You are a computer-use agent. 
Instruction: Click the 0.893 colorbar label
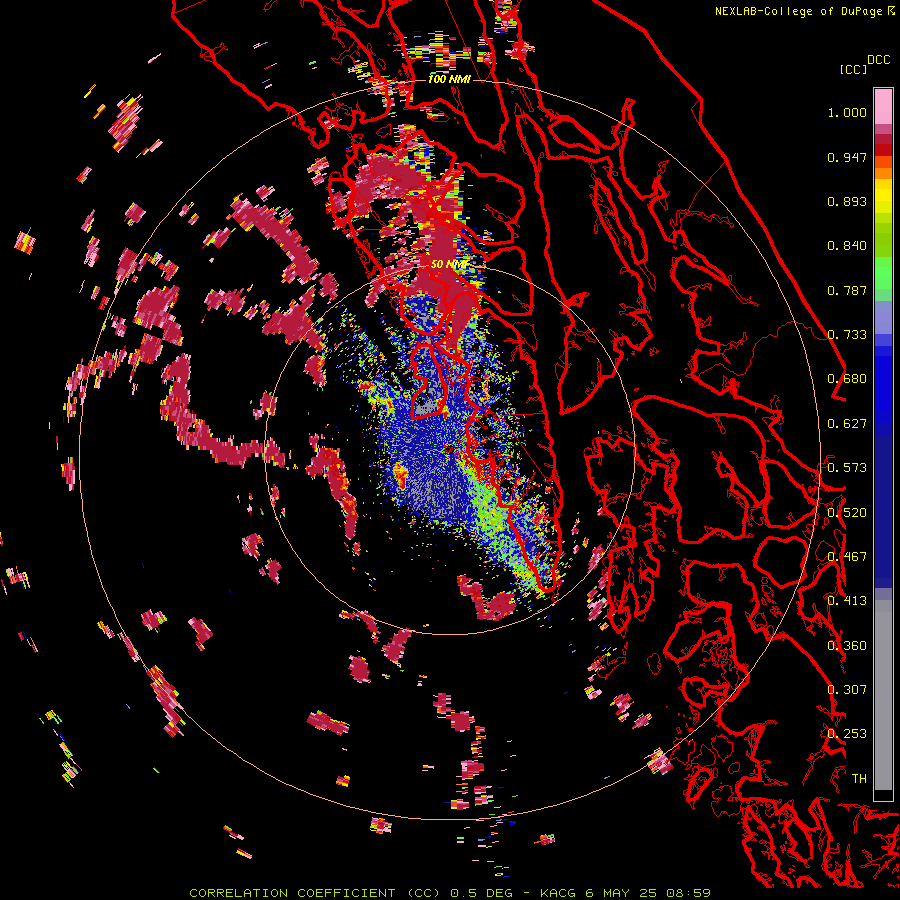847,201
